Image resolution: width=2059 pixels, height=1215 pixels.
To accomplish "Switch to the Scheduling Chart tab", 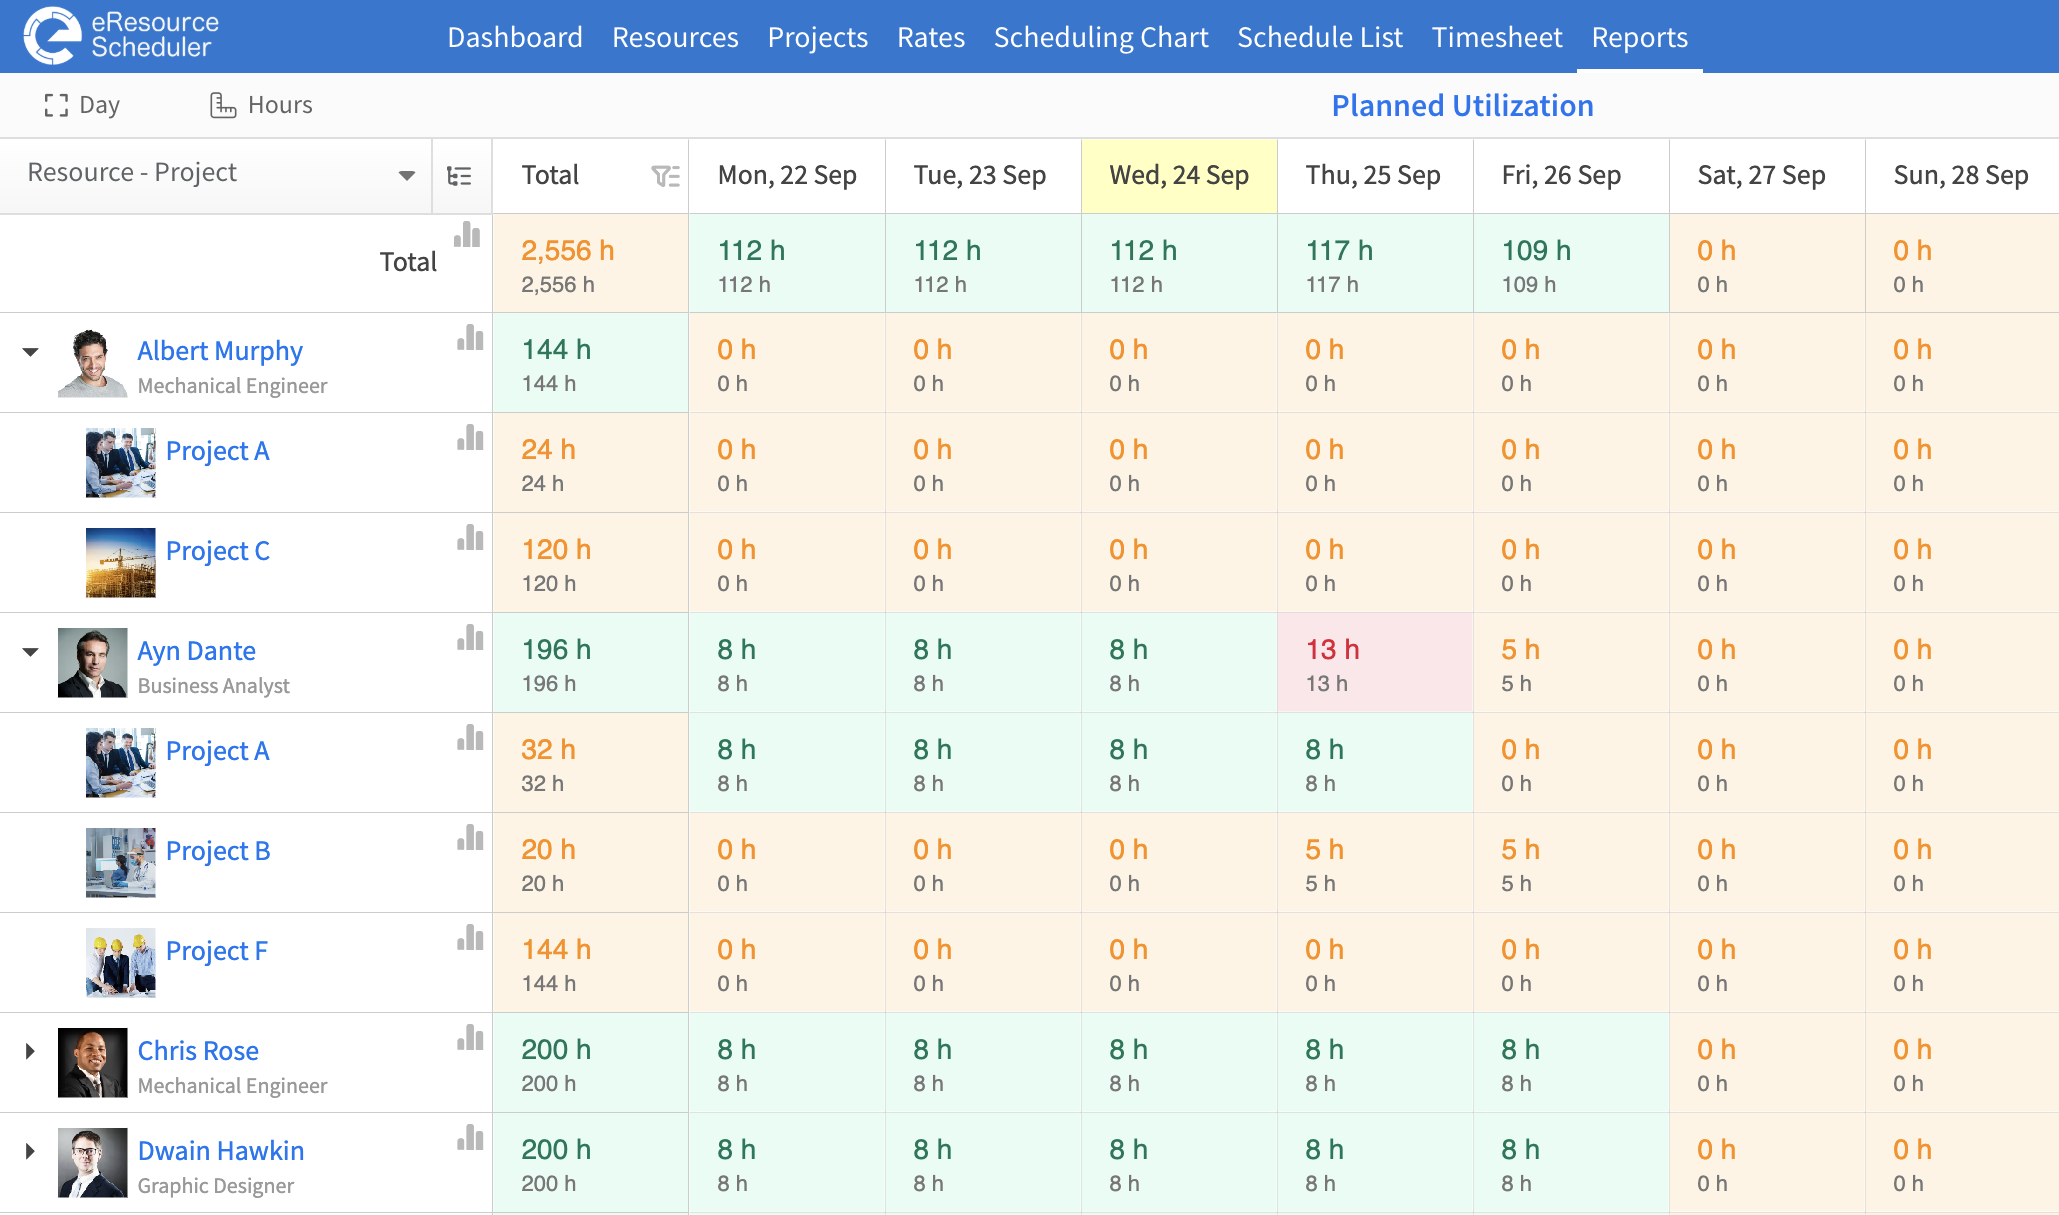I will tap(1101, 37).
